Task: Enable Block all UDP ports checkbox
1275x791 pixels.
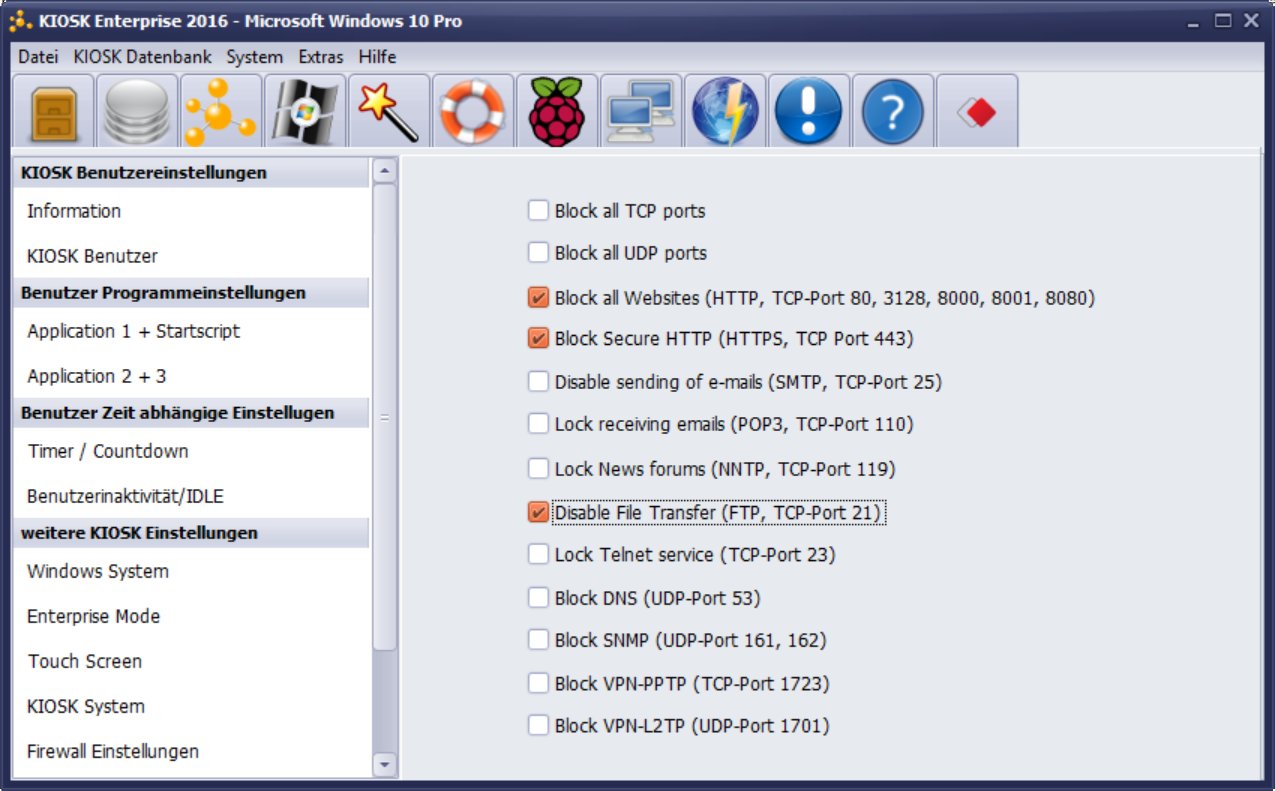Action: (538, 252)
